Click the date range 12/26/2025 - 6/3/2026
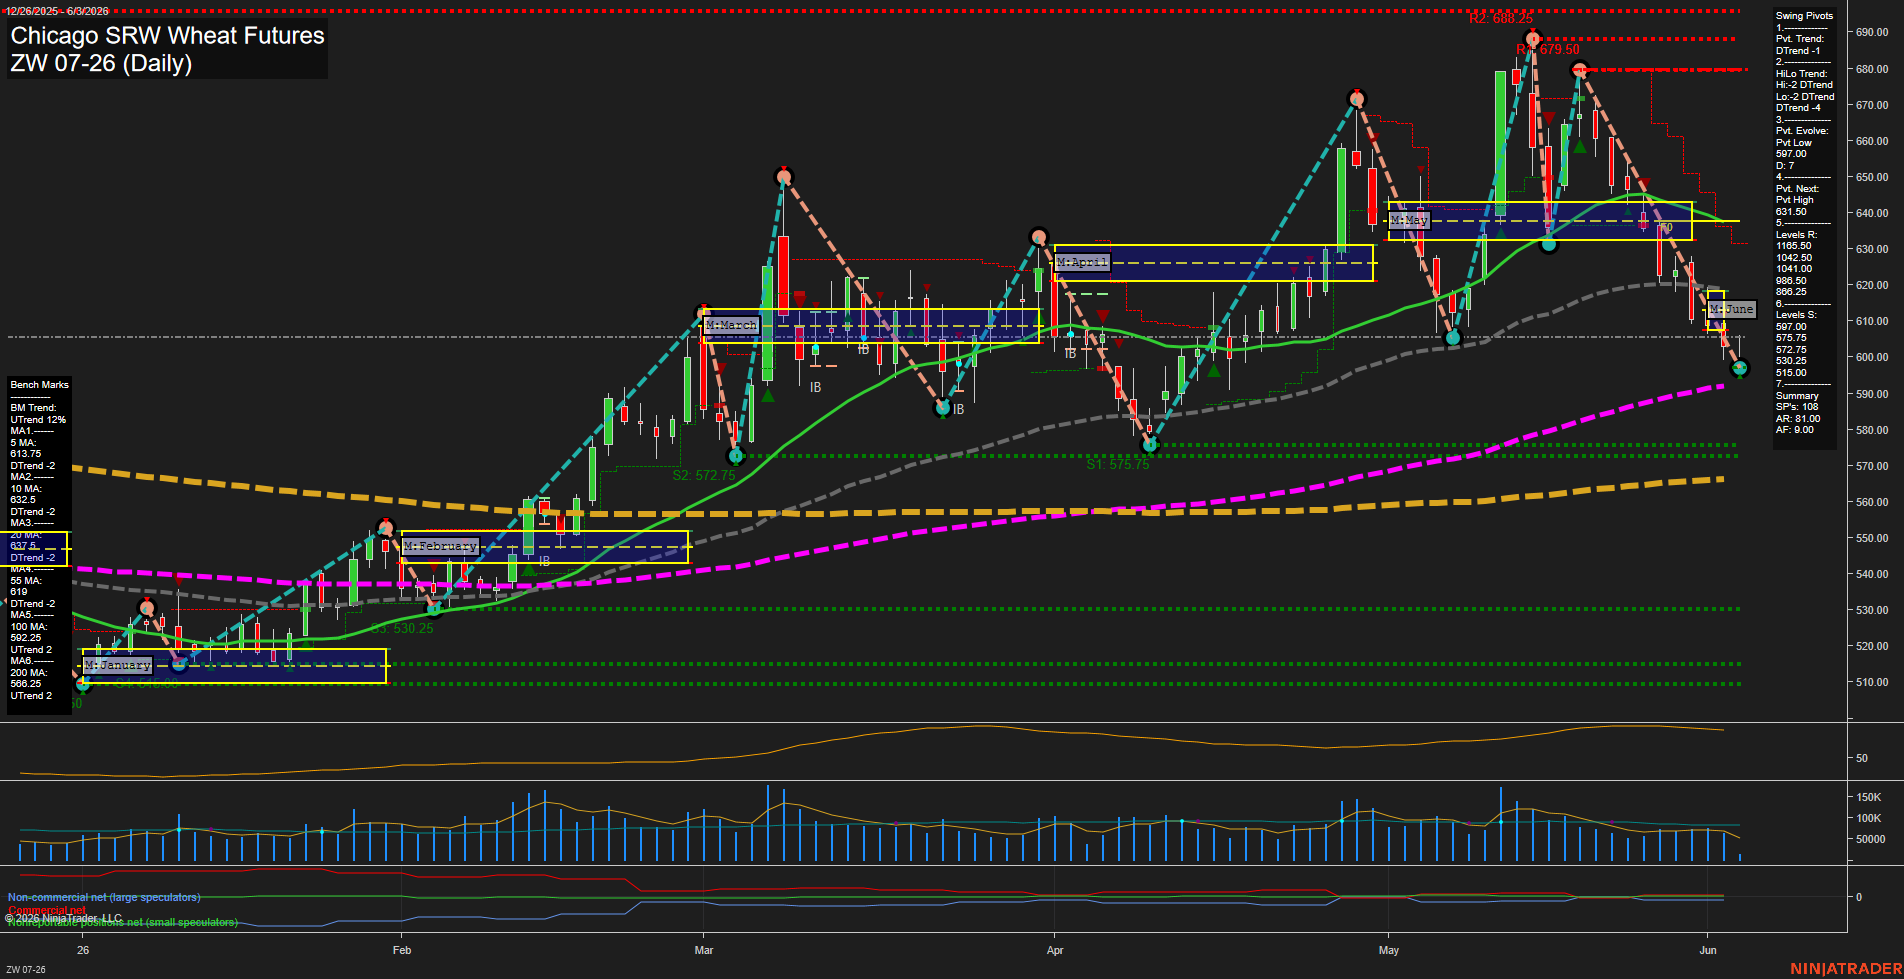The height and width of the screenshot is (979, 1904). click(58, 11)
